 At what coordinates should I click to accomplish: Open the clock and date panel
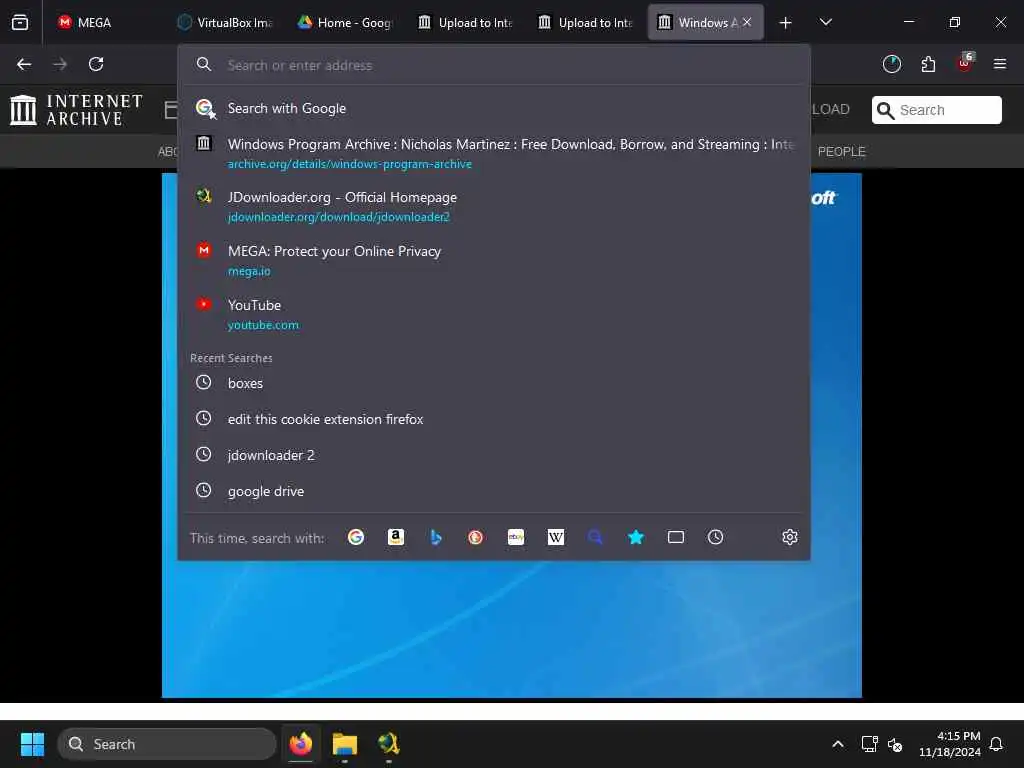(950, 744)
